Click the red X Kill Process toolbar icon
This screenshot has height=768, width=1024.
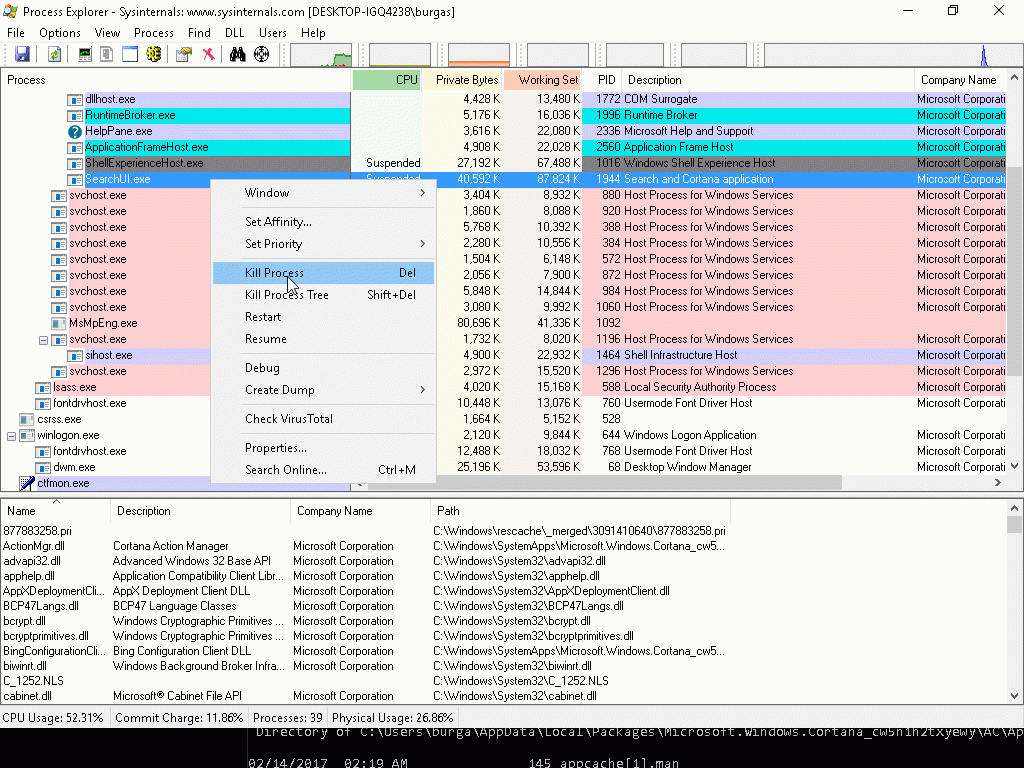208,54
